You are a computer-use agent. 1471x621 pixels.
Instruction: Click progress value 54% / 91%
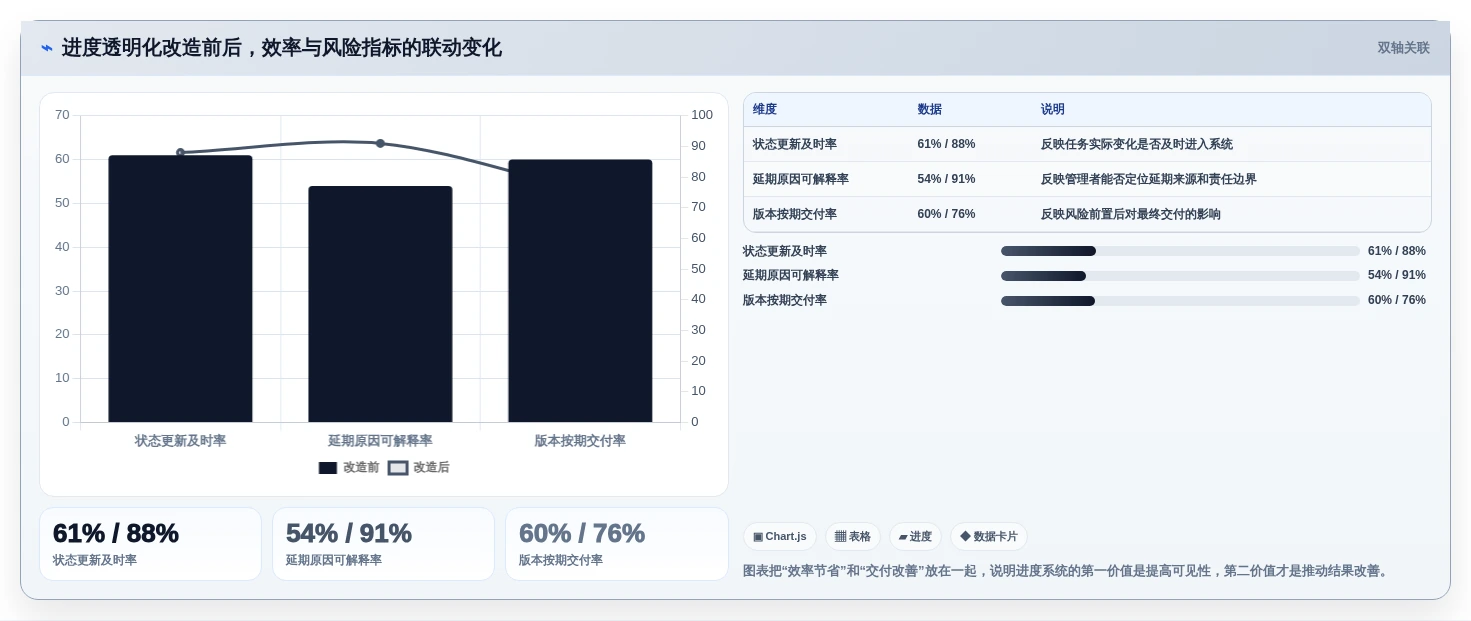1397,275
